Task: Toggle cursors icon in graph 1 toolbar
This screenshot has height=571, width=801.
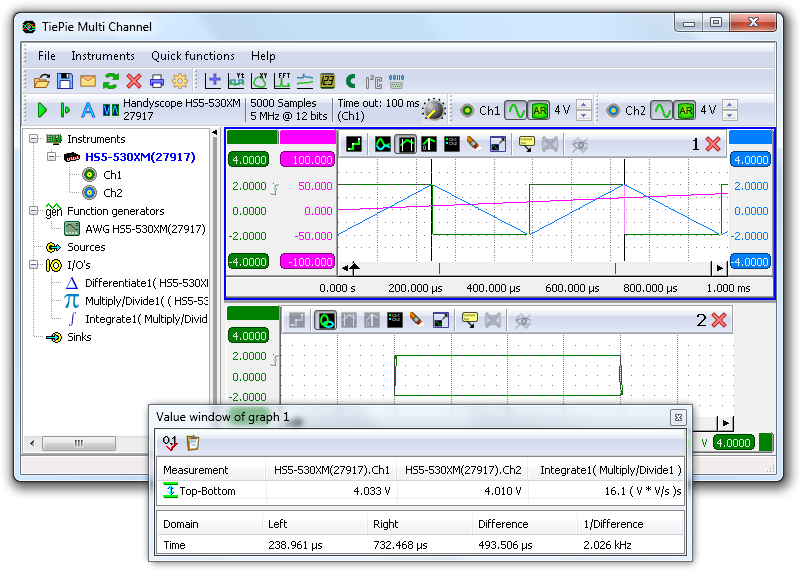Action: [x=406, y=145]
